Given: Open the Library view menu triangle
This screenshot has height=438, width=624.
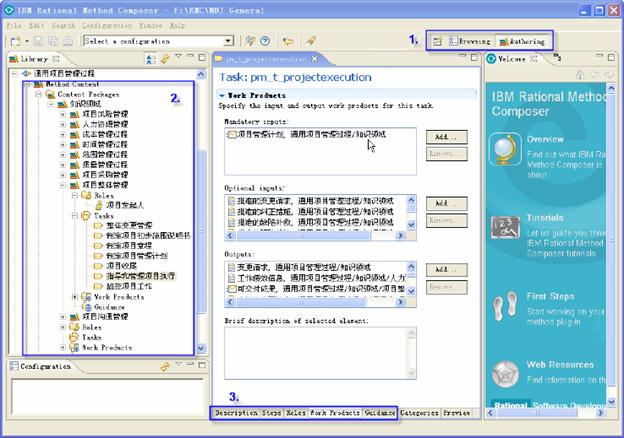Looking at the screenshot, I should (x=178, y=56).
